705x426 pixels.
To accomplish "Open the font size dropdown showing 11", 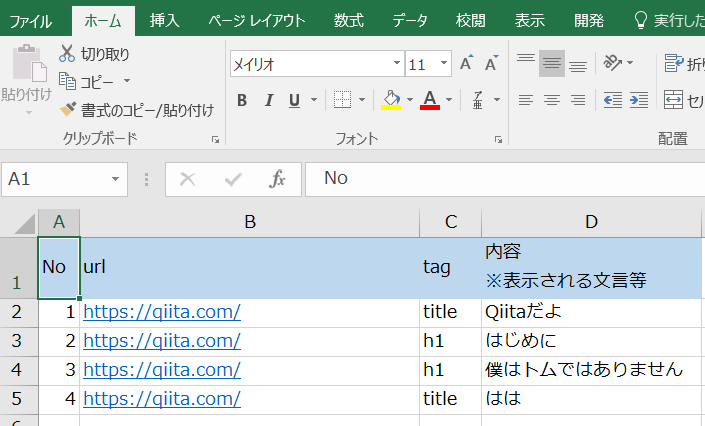I will pyautogui.click(x=444, y=63).
